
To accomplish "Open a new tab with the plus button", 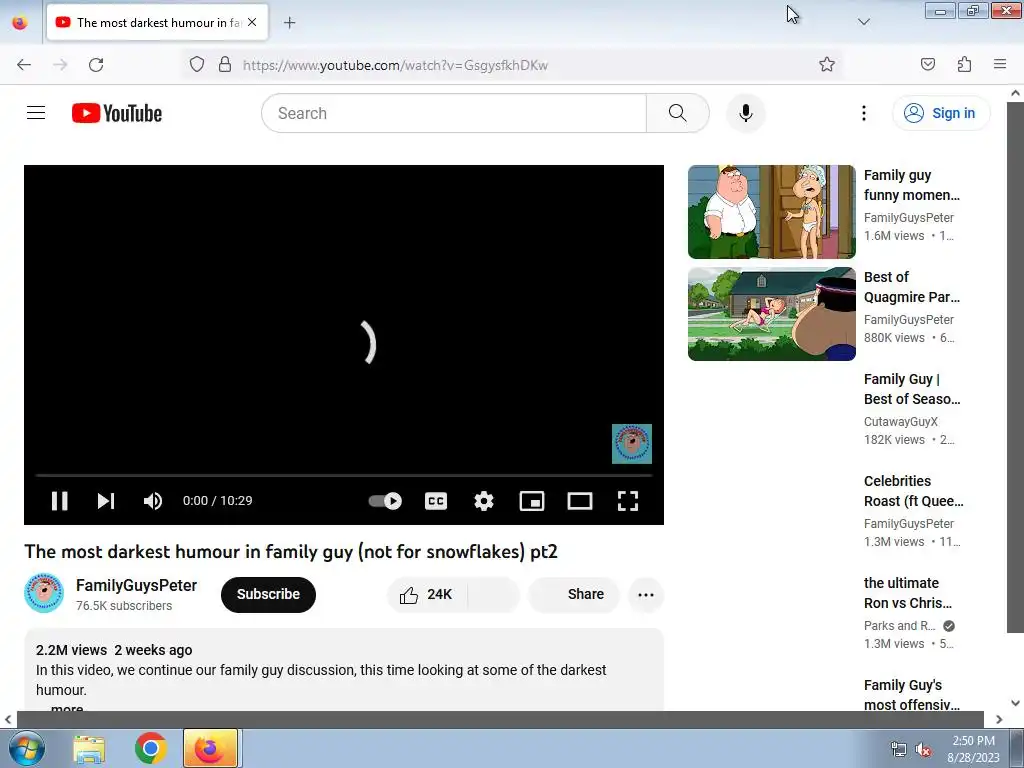I will point(289,23).
